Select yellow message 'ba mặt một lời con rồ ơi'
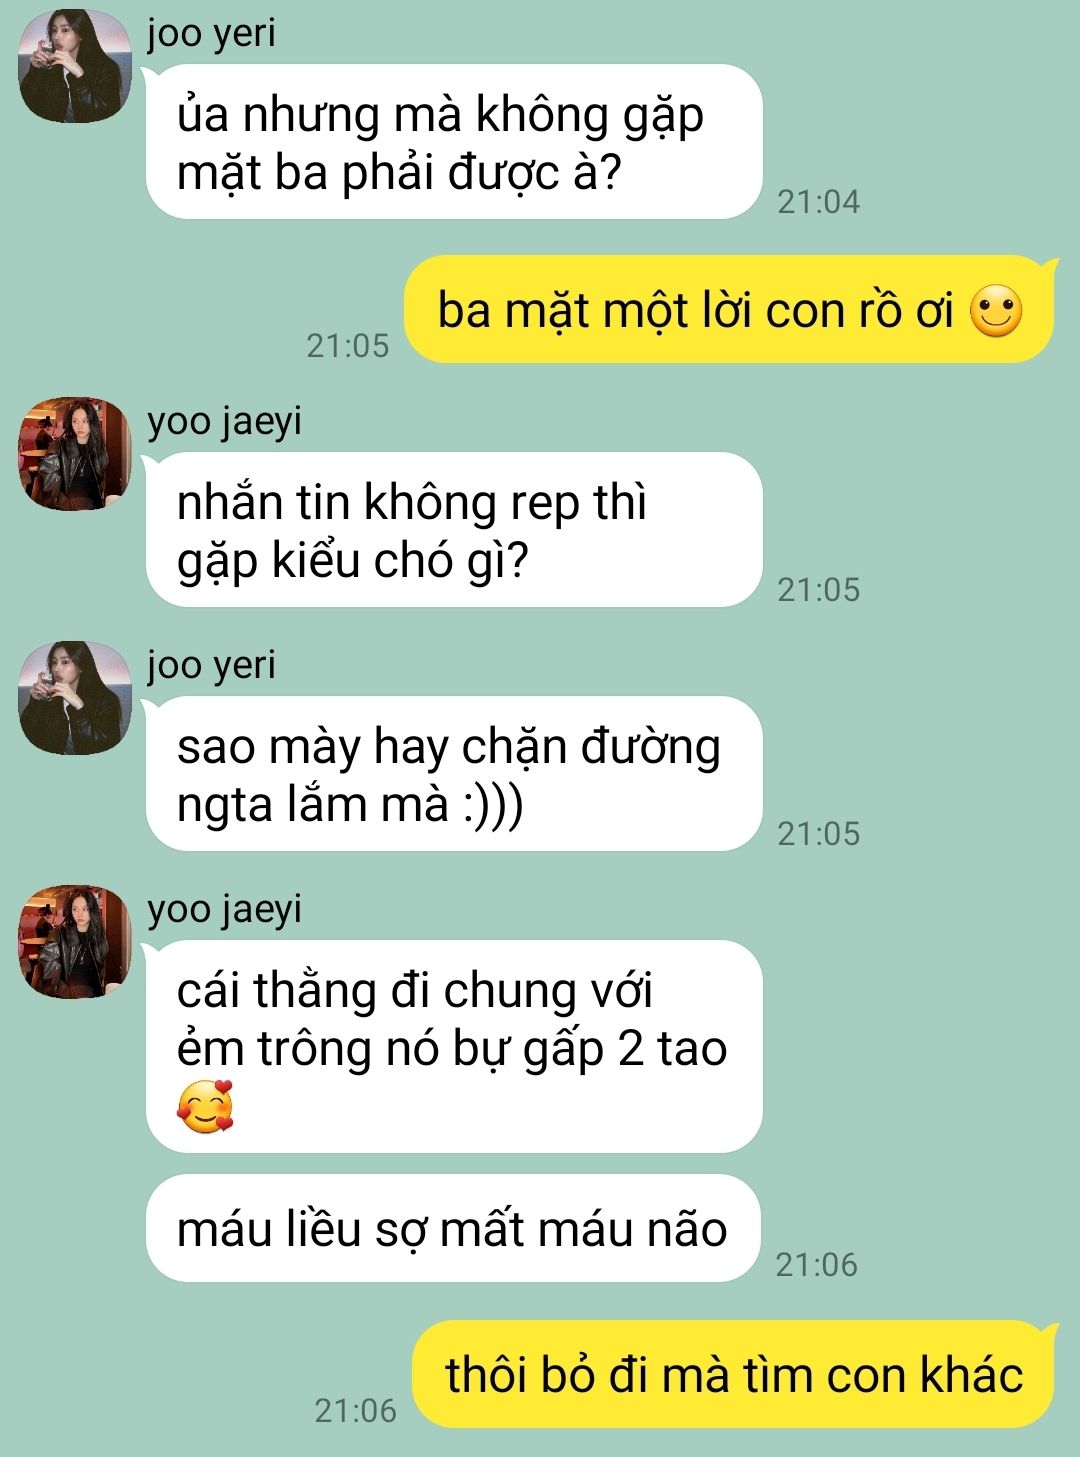 [x=729, y=309]
